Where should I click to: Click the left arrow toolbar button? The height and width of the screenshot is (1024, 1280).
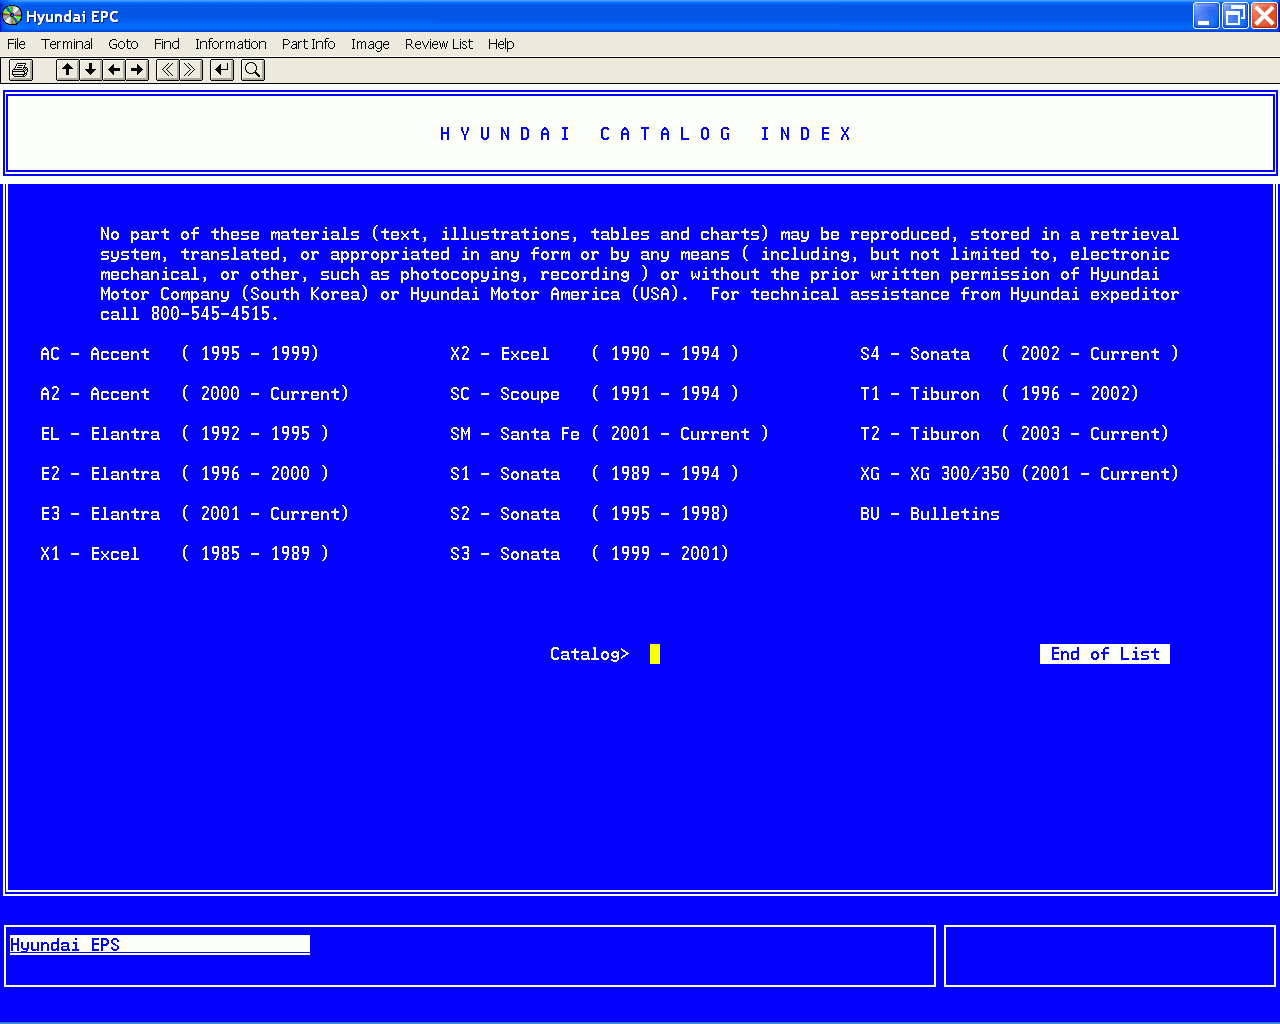point(114,69)
